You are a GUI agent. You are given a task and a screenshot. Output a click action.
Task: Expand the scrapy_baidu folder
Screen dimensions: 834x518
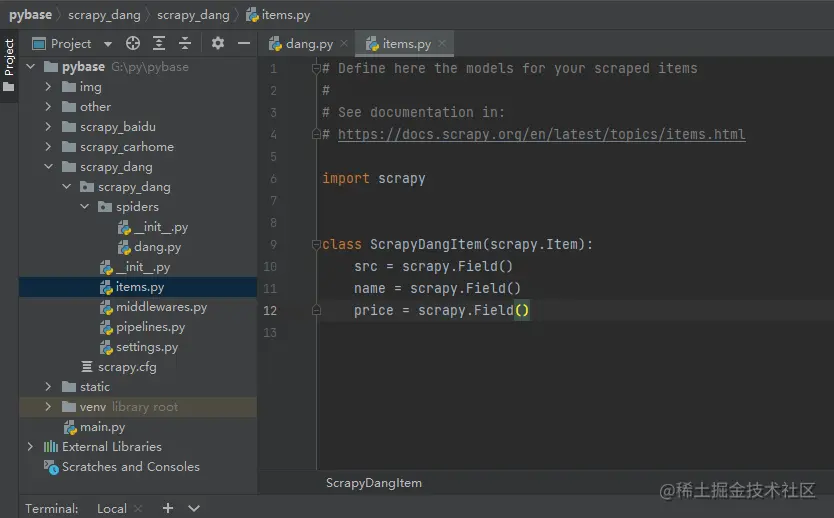click(x=48, y=127)
